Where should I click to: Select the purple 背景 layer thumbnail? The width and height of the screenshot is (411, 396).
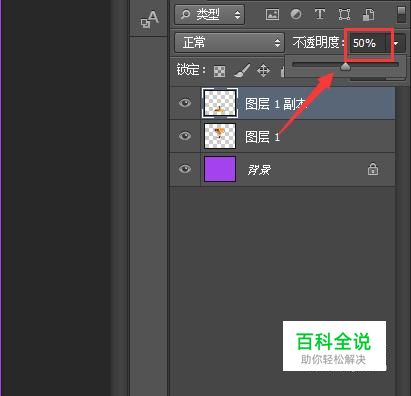[220, 169]
